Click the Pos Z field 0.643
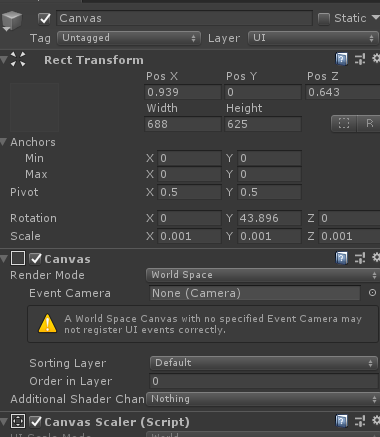The width and height of the screenshot is (380, 437). click(343, 92)
